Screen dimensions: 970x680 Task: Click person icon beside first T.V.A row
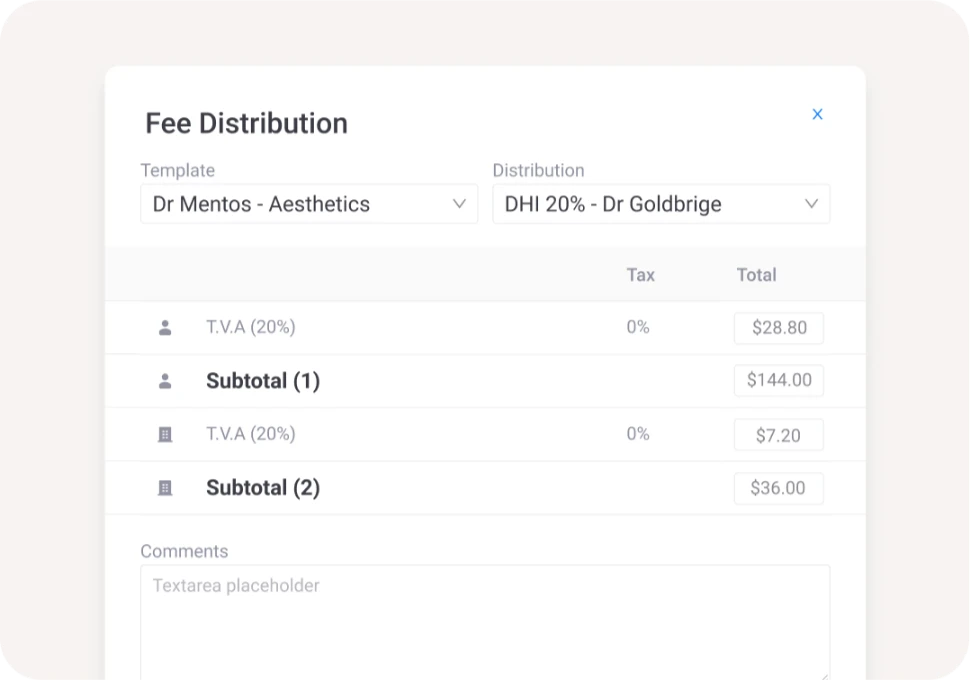pos(166,327)
